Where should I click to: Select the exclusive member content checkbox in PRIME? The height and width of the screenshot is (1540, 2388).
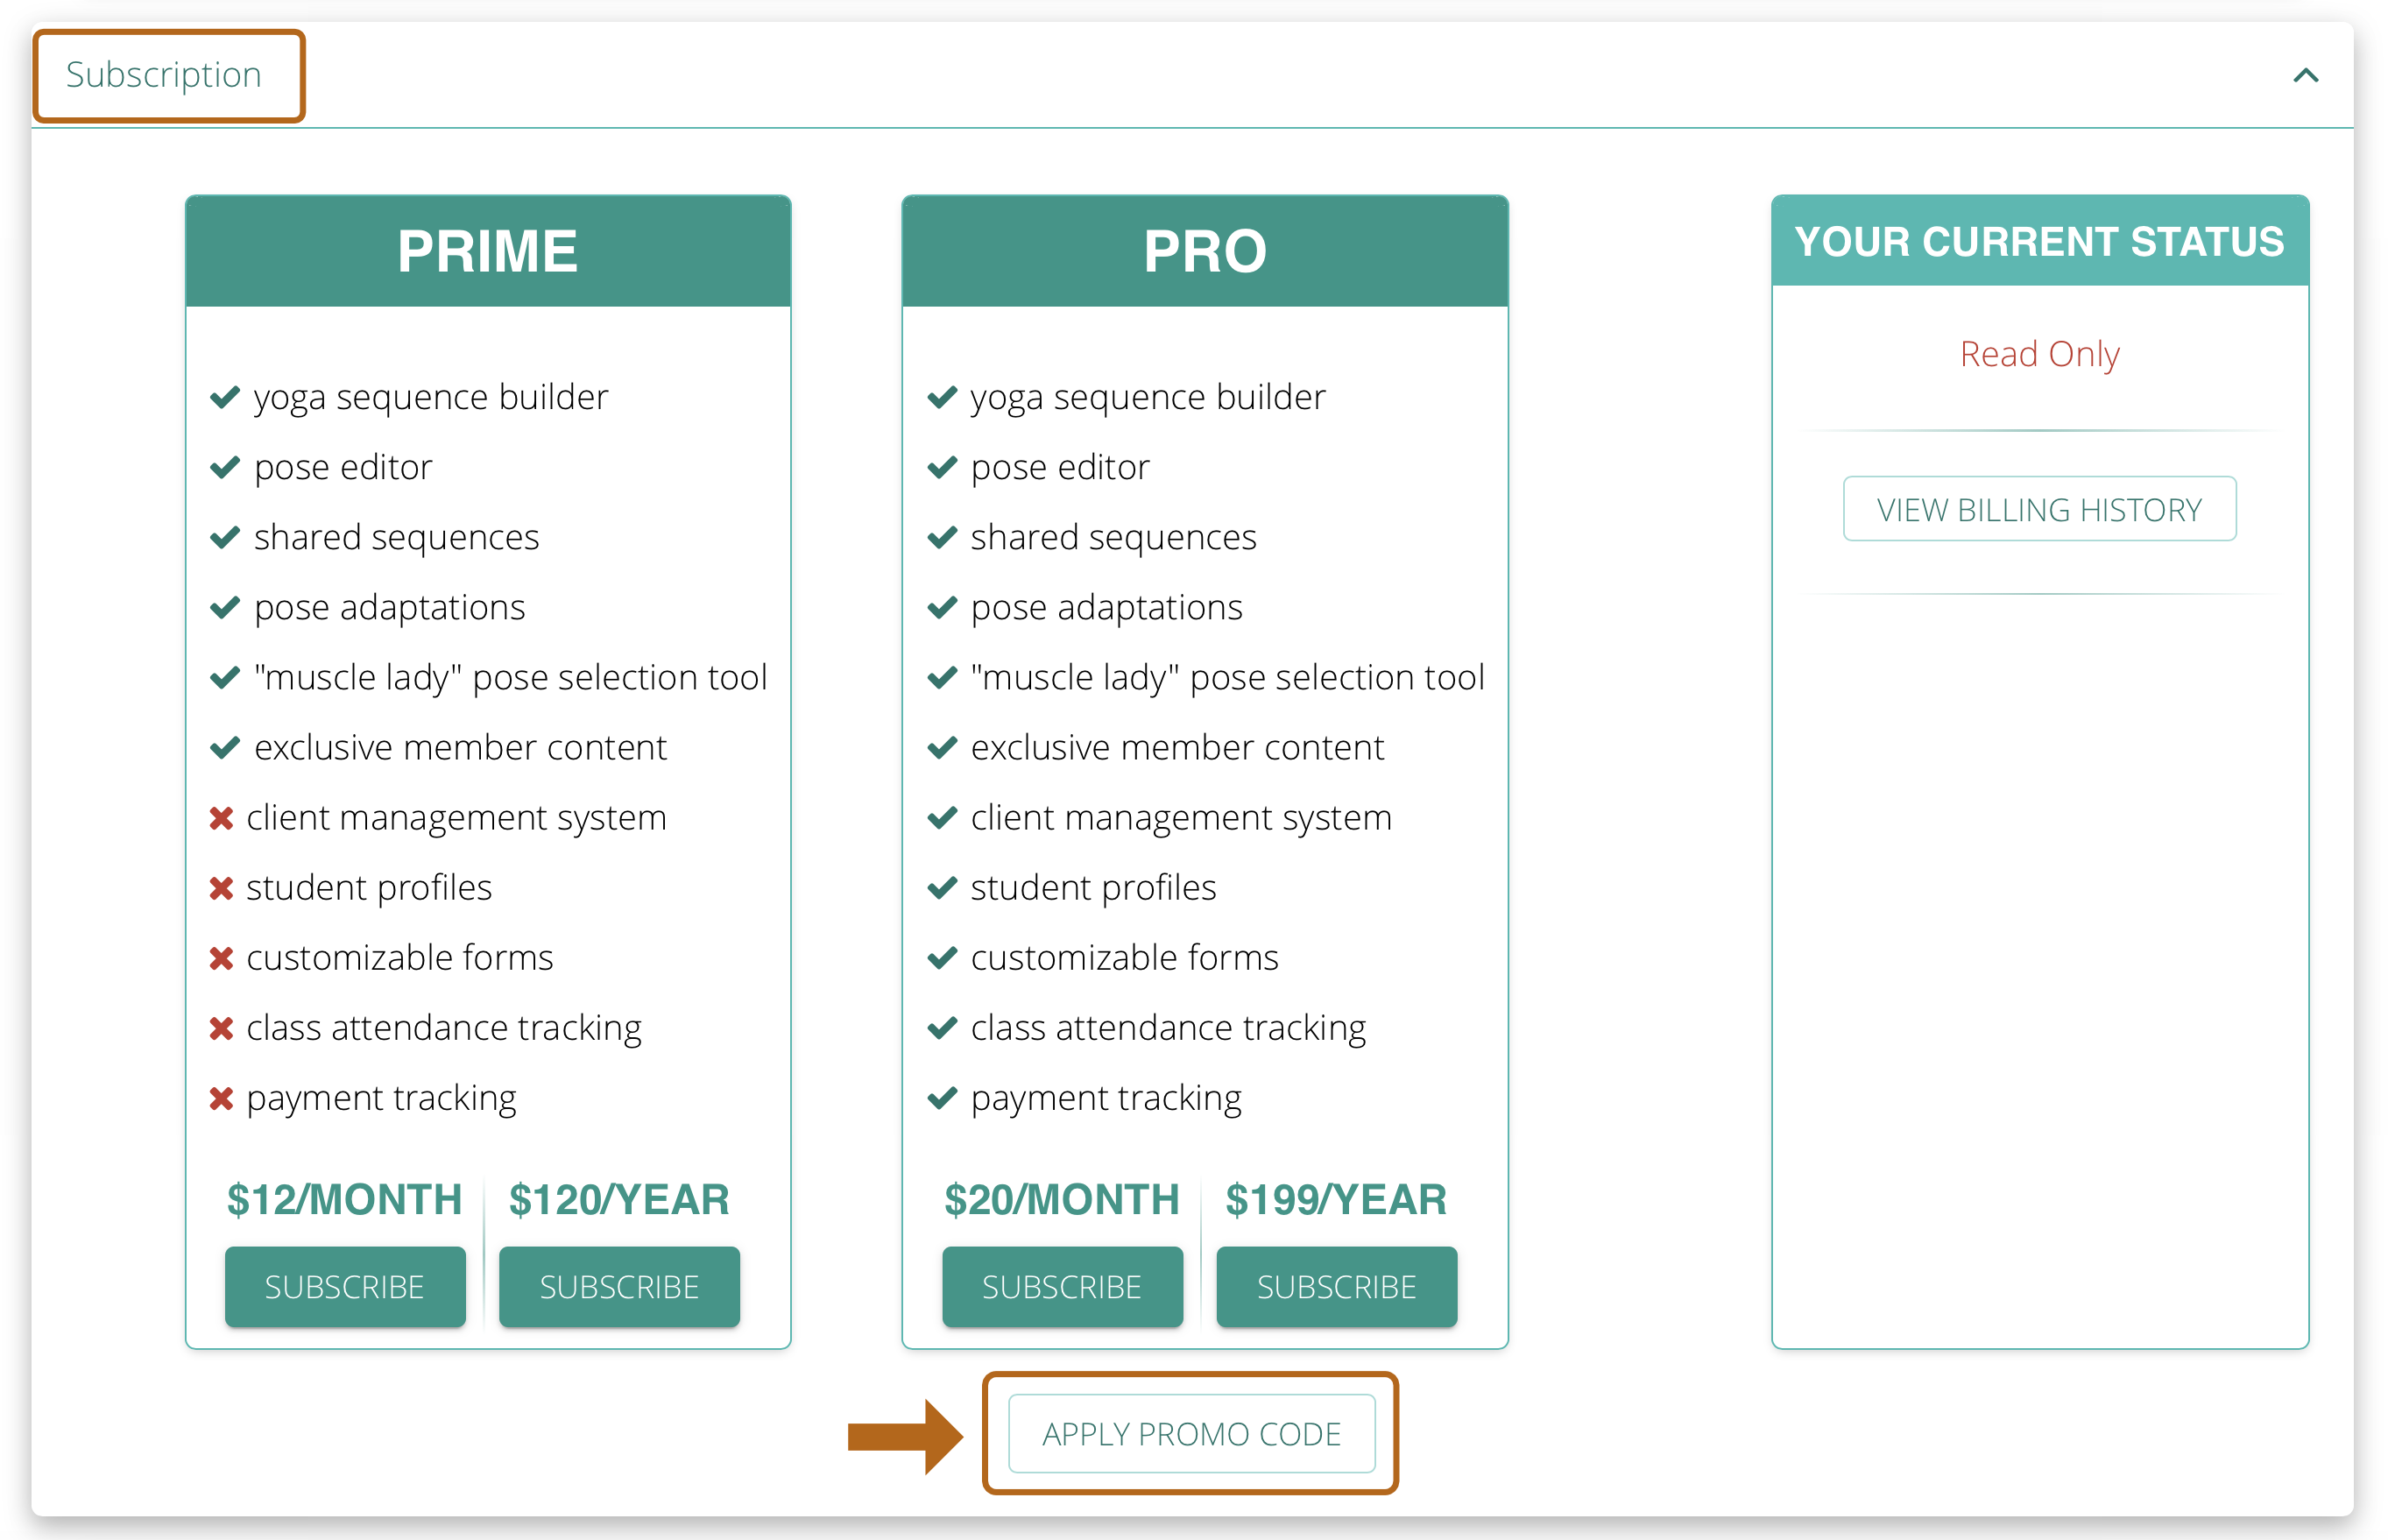[228, 746]
